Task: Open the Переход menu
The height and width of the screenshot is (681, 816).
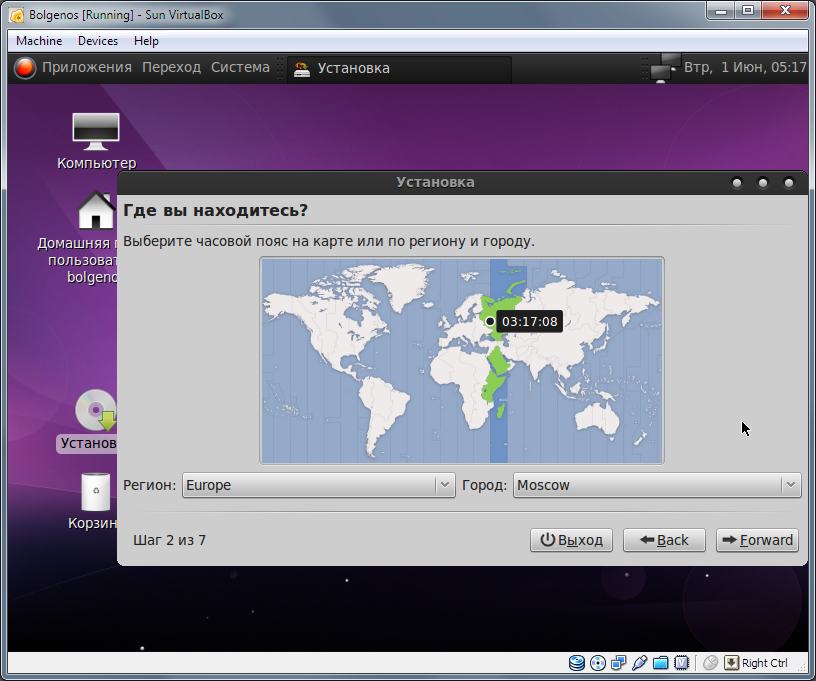Action: (171, 68)
